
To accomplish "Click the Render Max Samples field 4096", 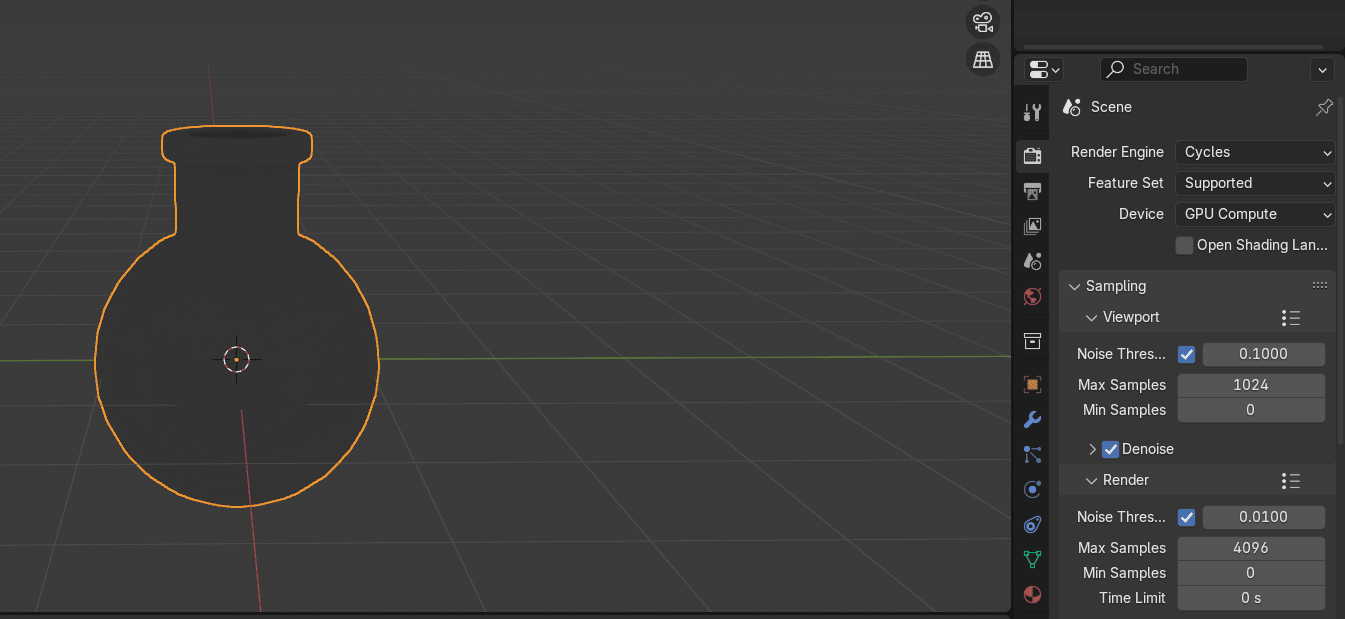I will (x=1251, y=548).
